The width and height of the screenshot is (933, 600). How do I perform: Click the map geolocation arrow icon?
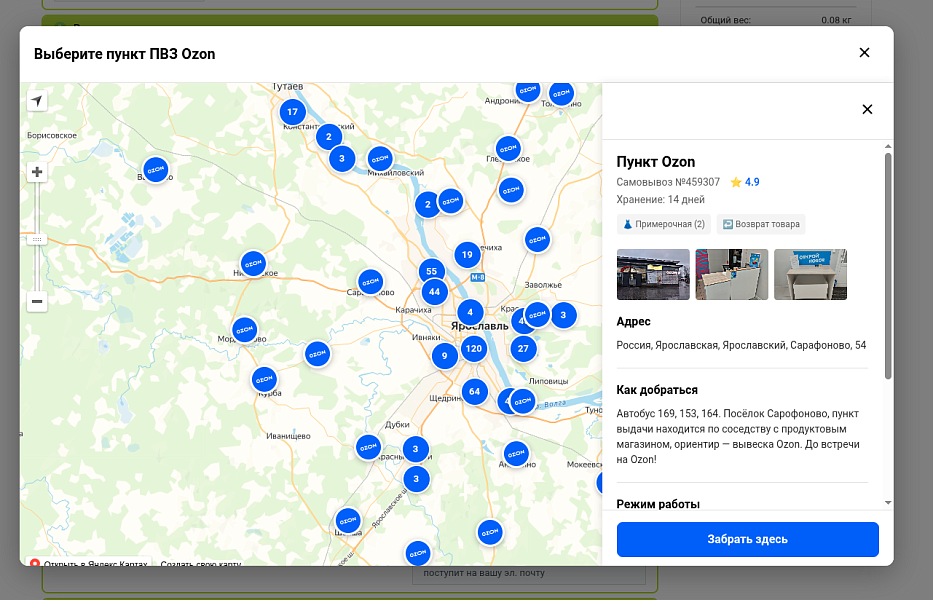pyautogui.click(x=37, y=101)
